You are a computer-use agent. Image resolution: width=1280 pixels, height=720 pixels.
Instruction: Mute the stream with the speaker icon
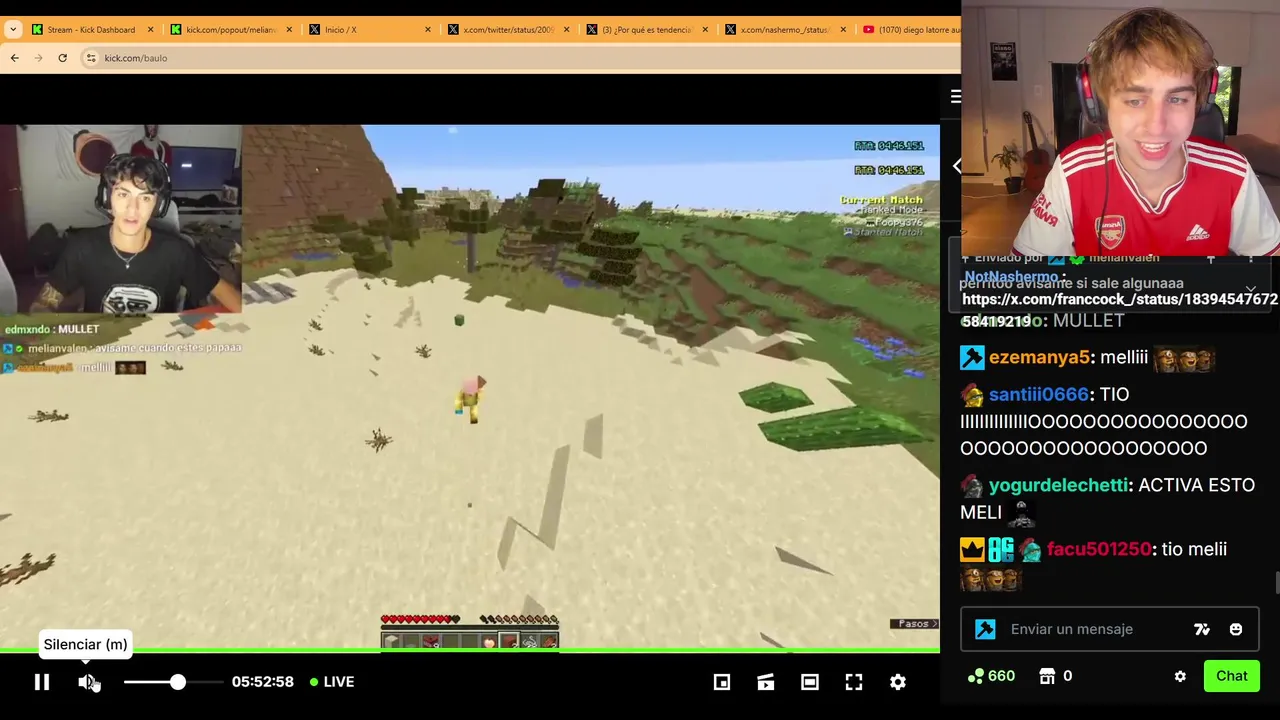[x=88, y=682]
